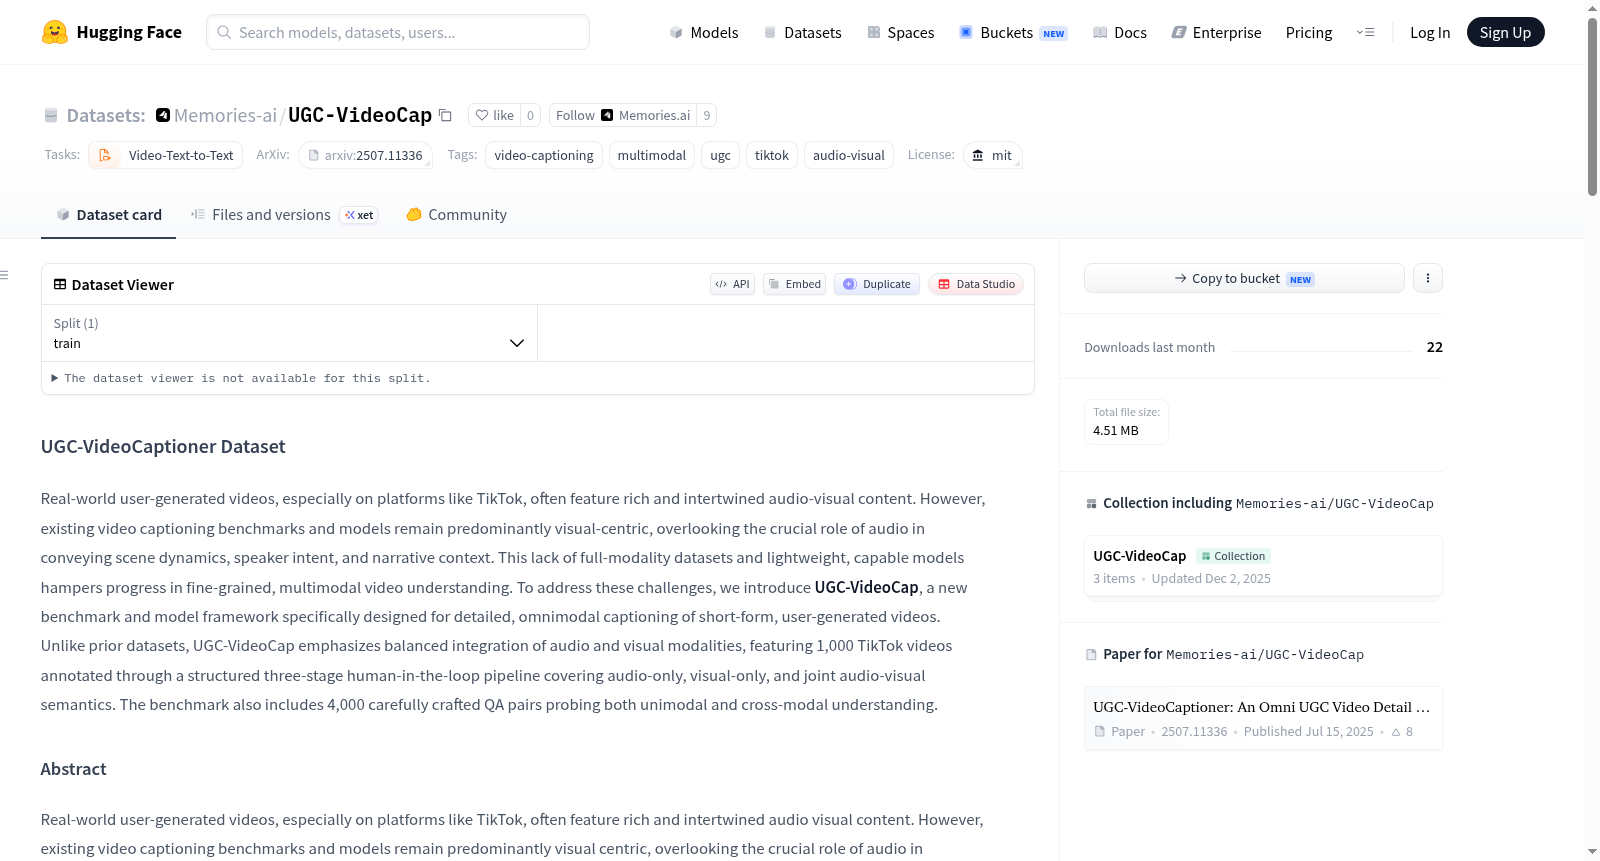The height and width of the screenshot is (861, 1600).
Task: Open the UGC-VideoCaptioner paper card
Action: pyautogui.click(x=1263, y=718)
